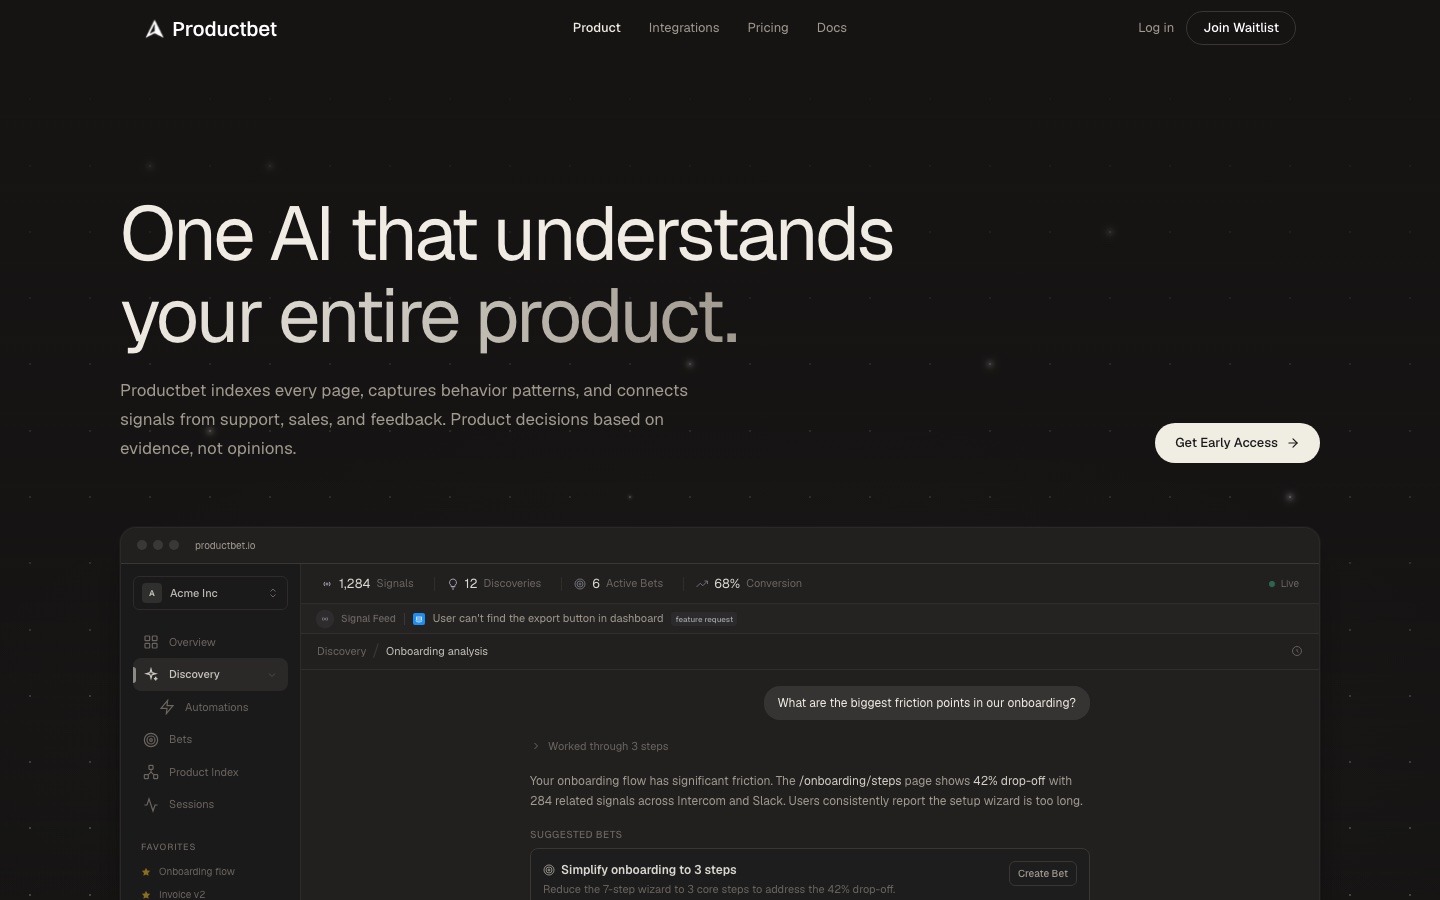Click the Live status indicator
Screen dimensions: 1440x900
[x=1284, y=584]
